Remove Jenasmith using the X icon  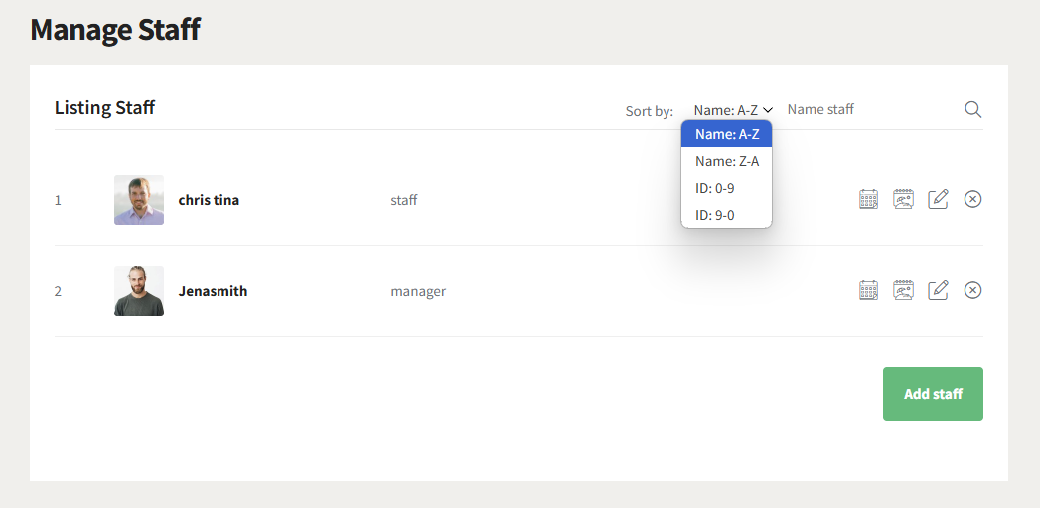click(972, 290)
